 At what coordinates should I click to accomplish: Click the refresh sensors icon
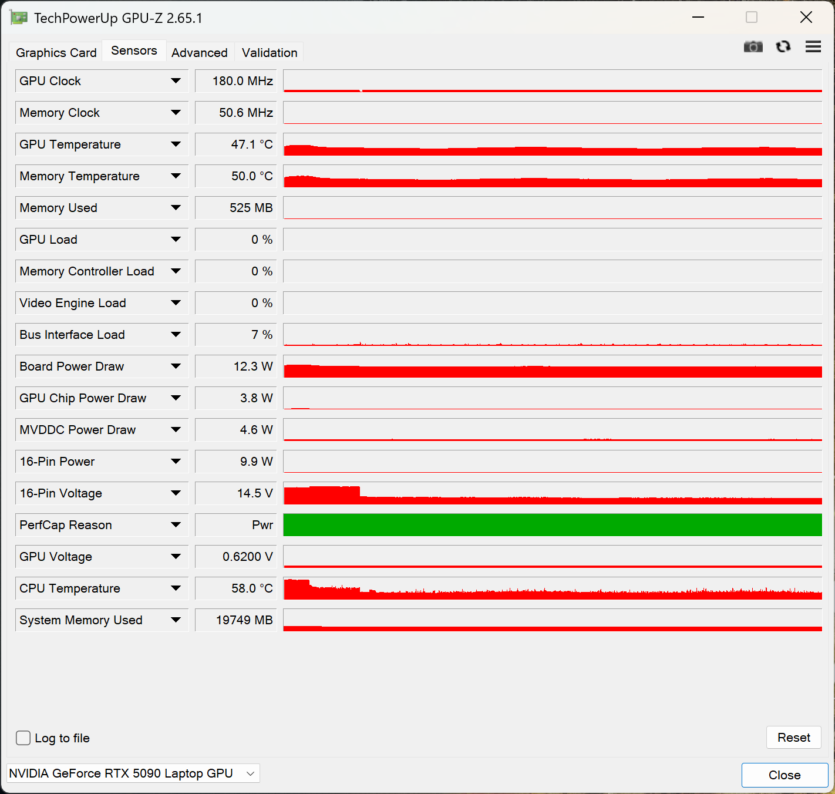point(783,47)
